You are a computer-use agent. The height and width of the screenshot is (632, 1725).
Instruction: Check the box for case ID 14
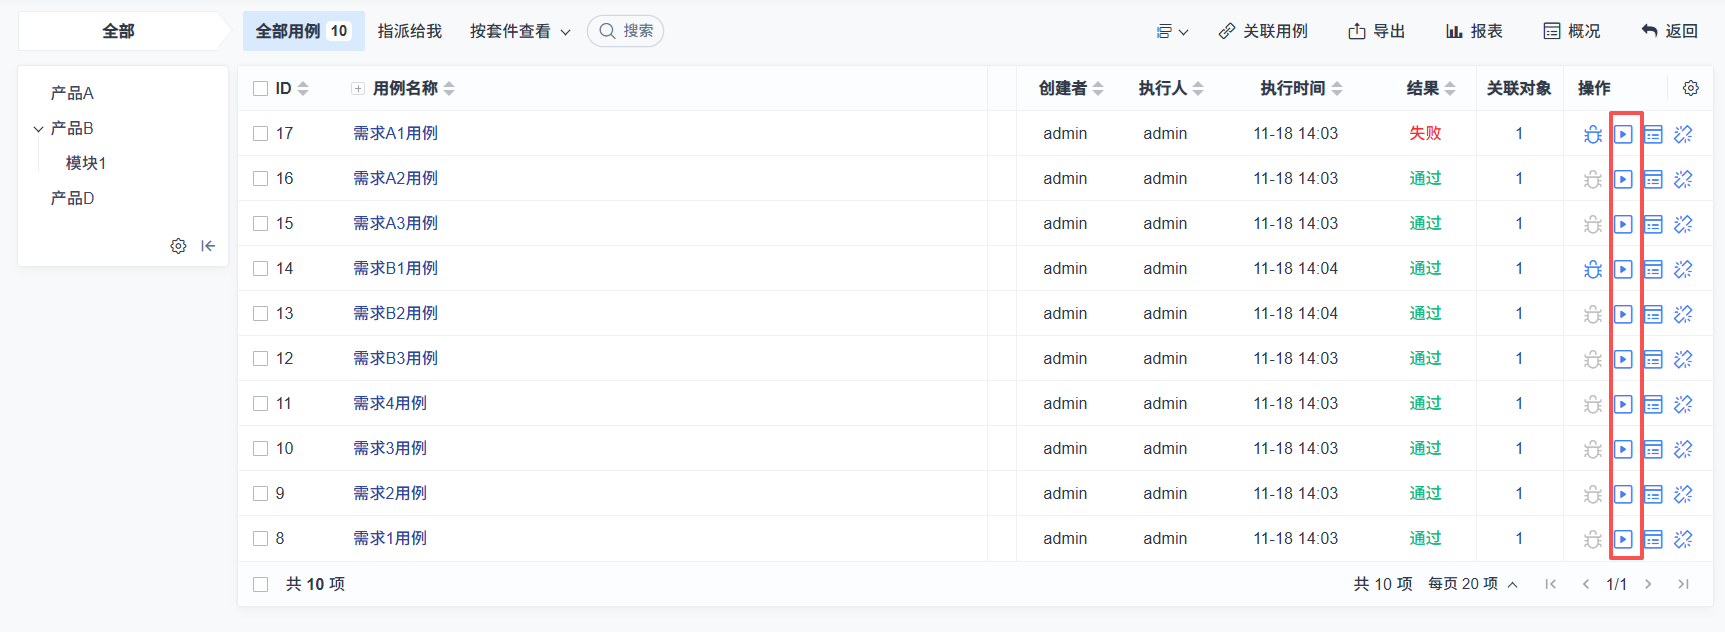pyautogui.click(x=261, y=268)
